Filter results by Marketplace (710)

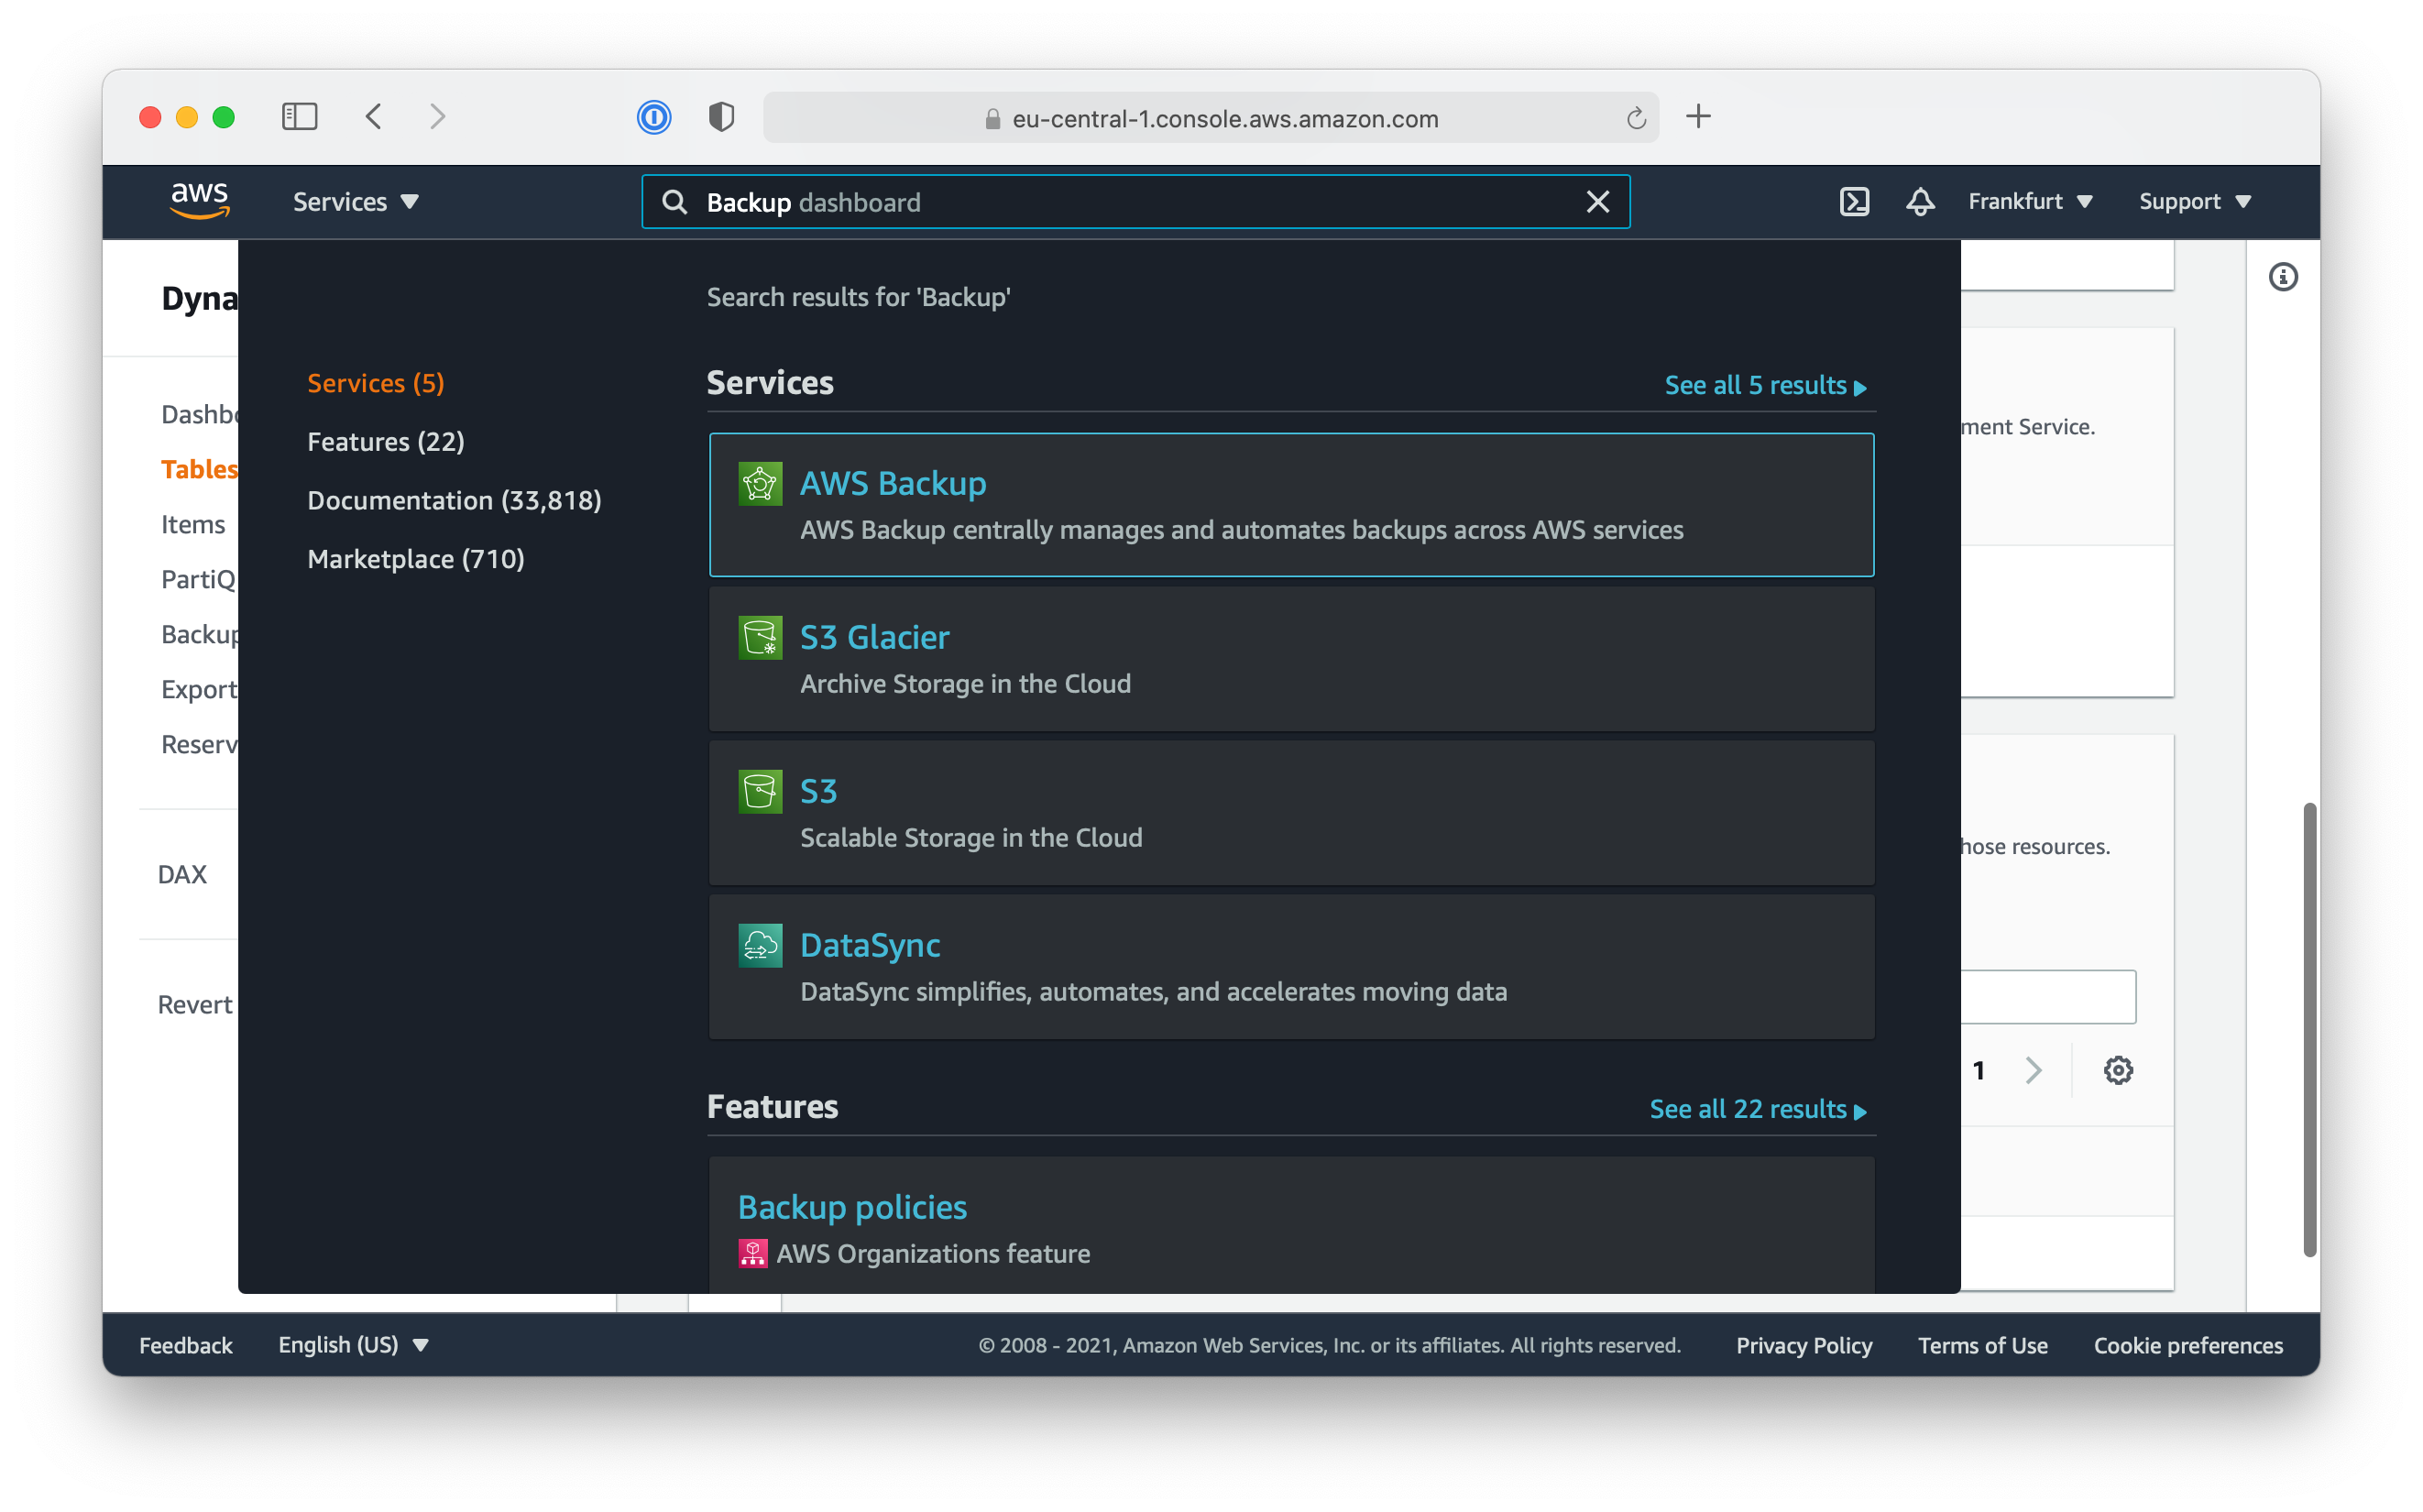(x=416, y=559)
